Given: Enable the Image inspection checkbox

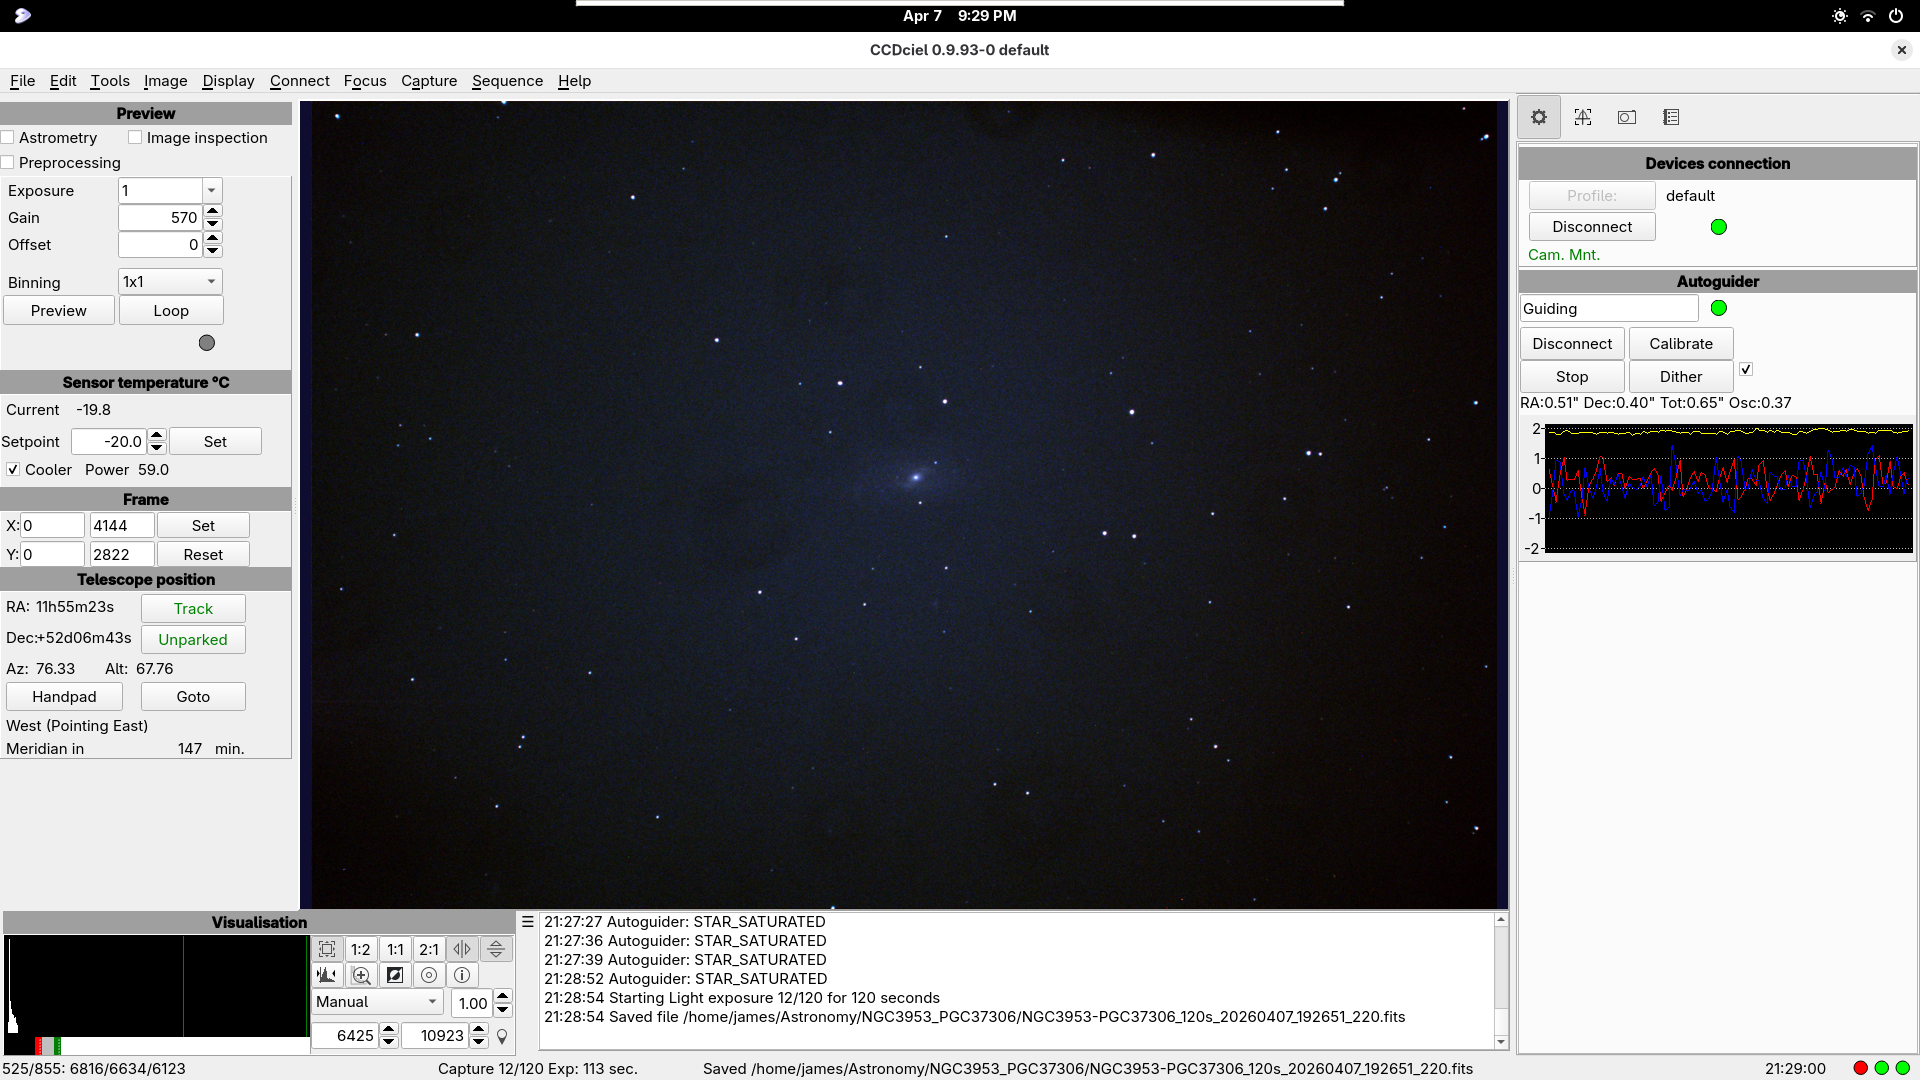Looking at the screenshot, I should coord(136,138).
